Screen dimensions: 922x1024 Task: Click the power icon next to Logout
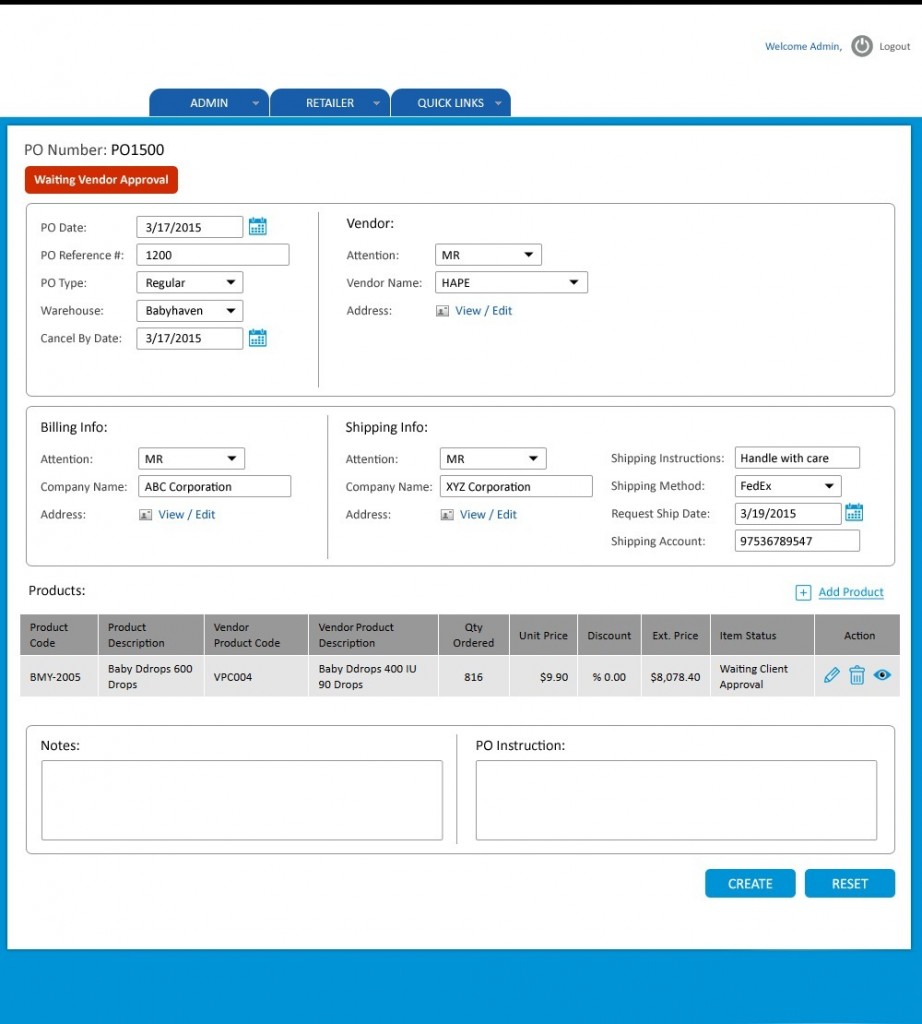(860, 46)
